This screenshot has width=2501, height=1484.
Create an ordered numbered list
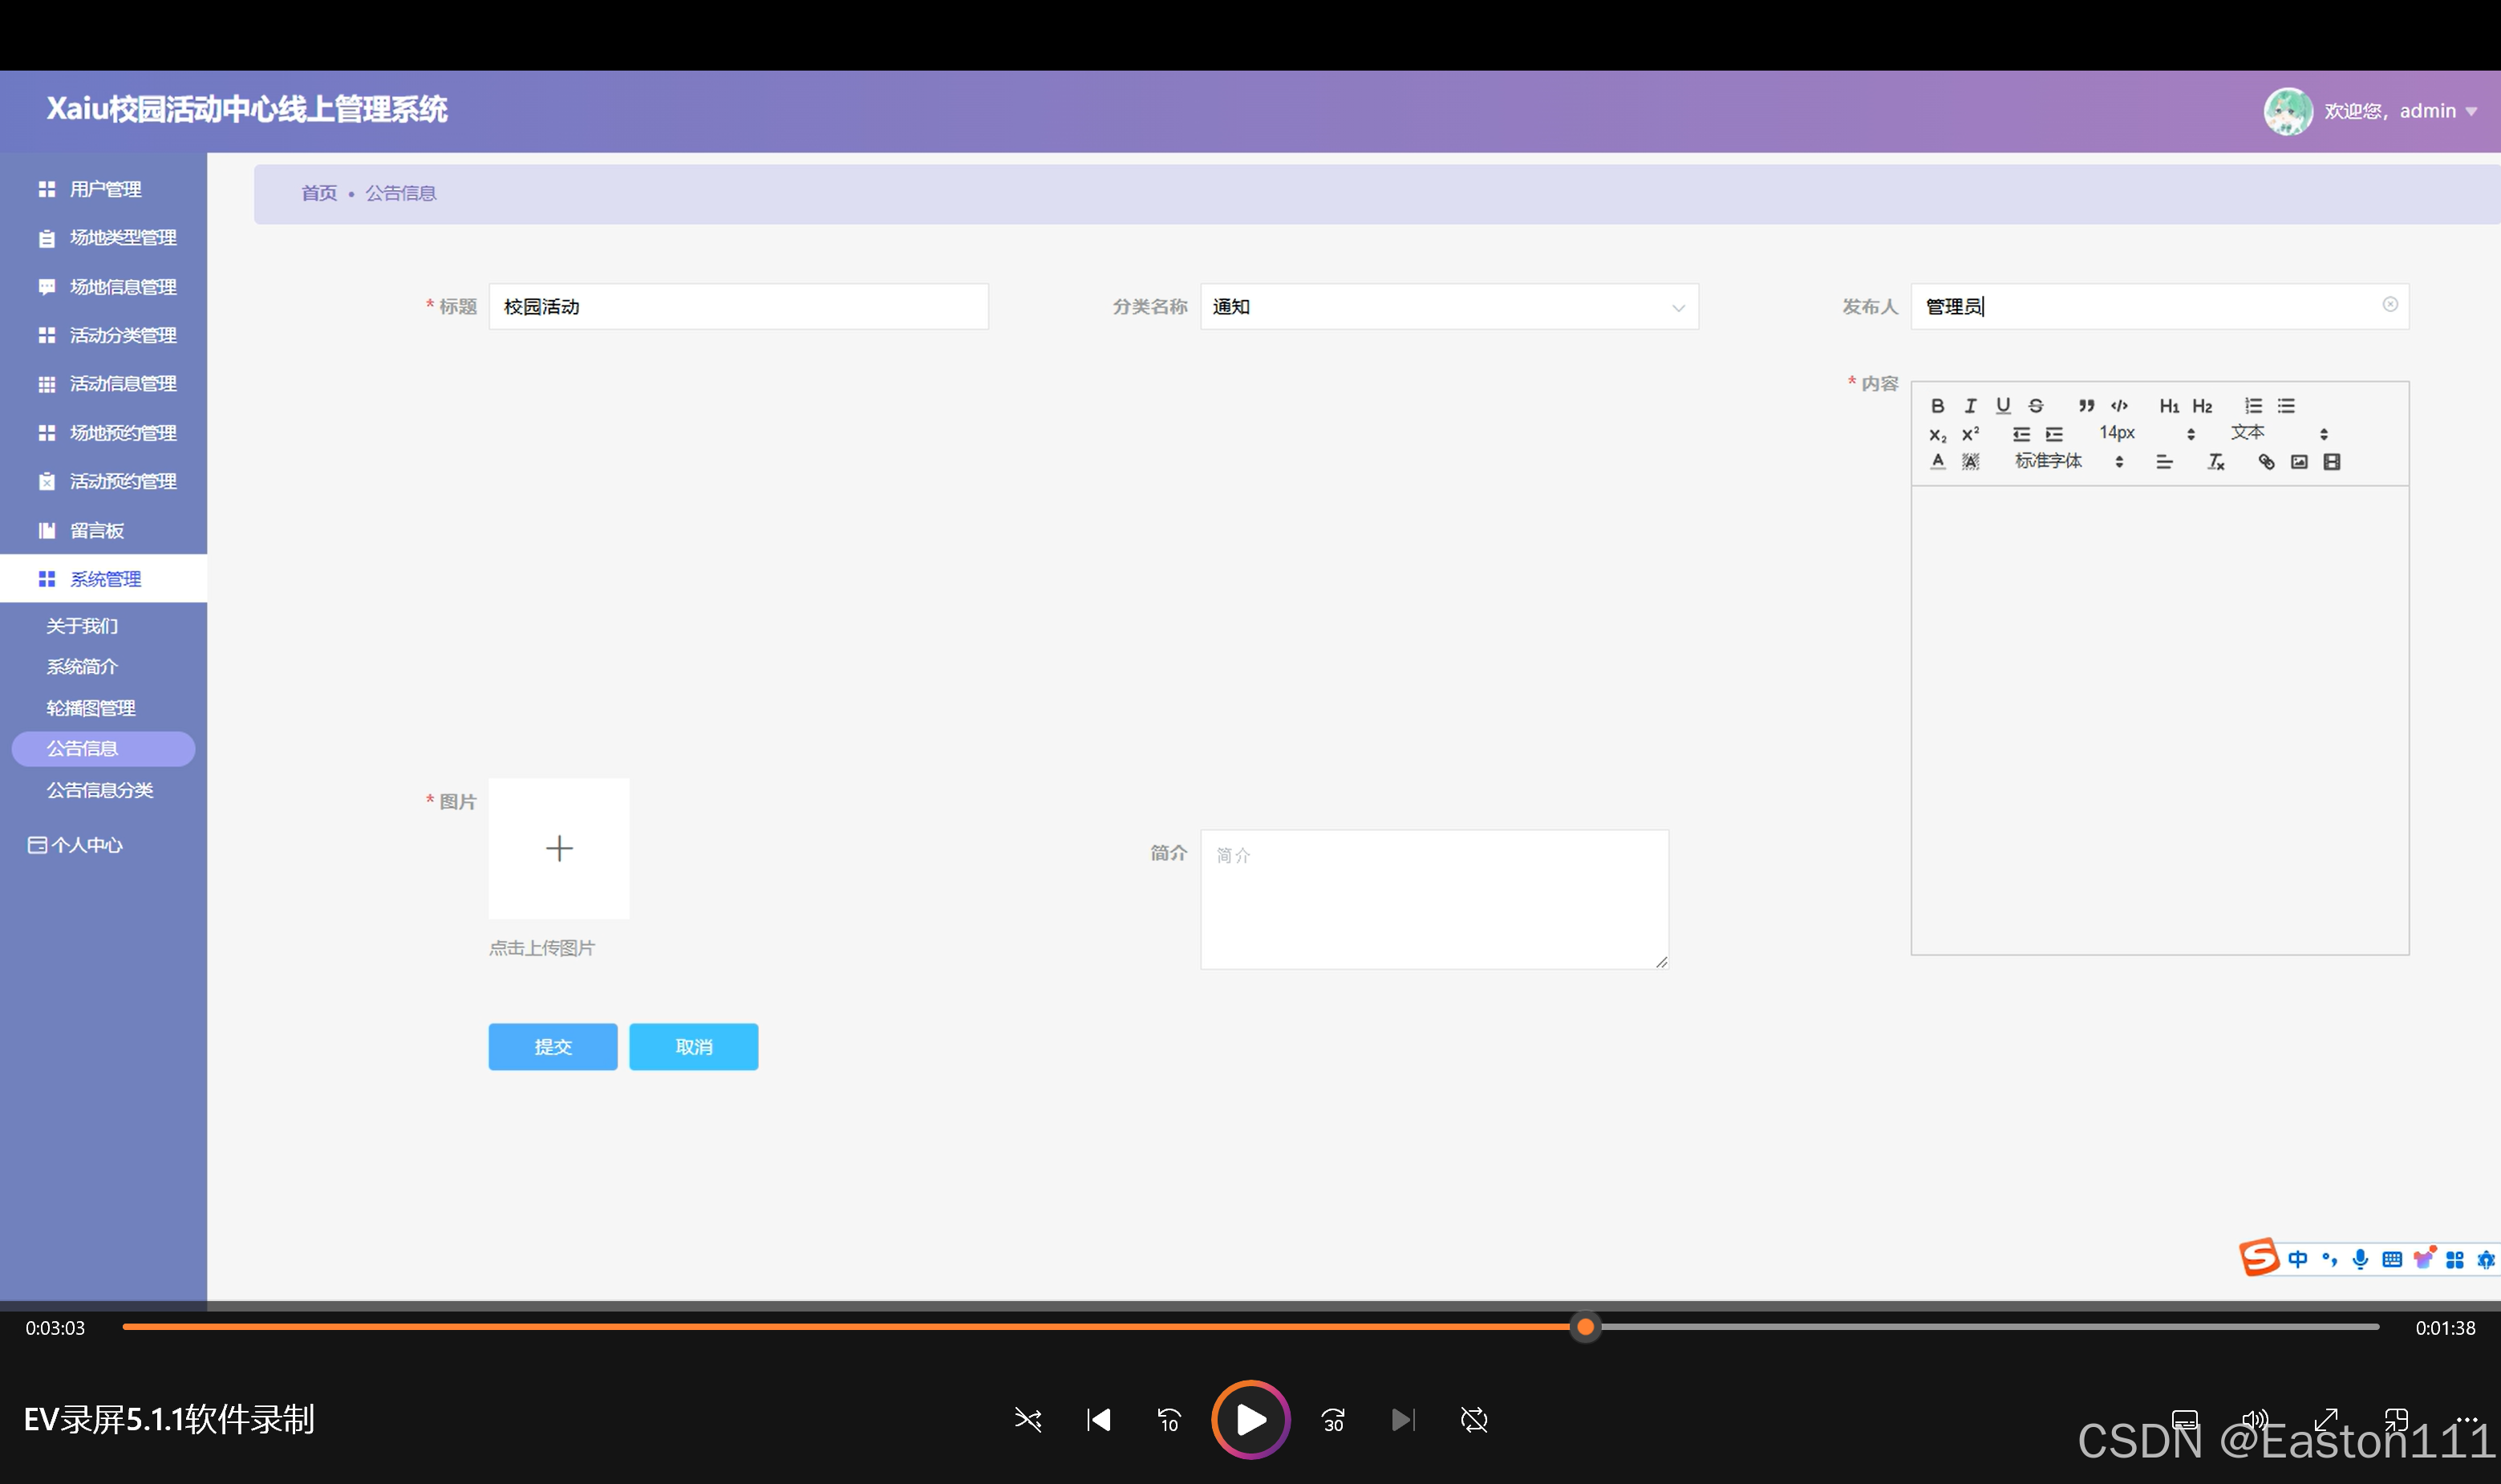coord(2253,405)
